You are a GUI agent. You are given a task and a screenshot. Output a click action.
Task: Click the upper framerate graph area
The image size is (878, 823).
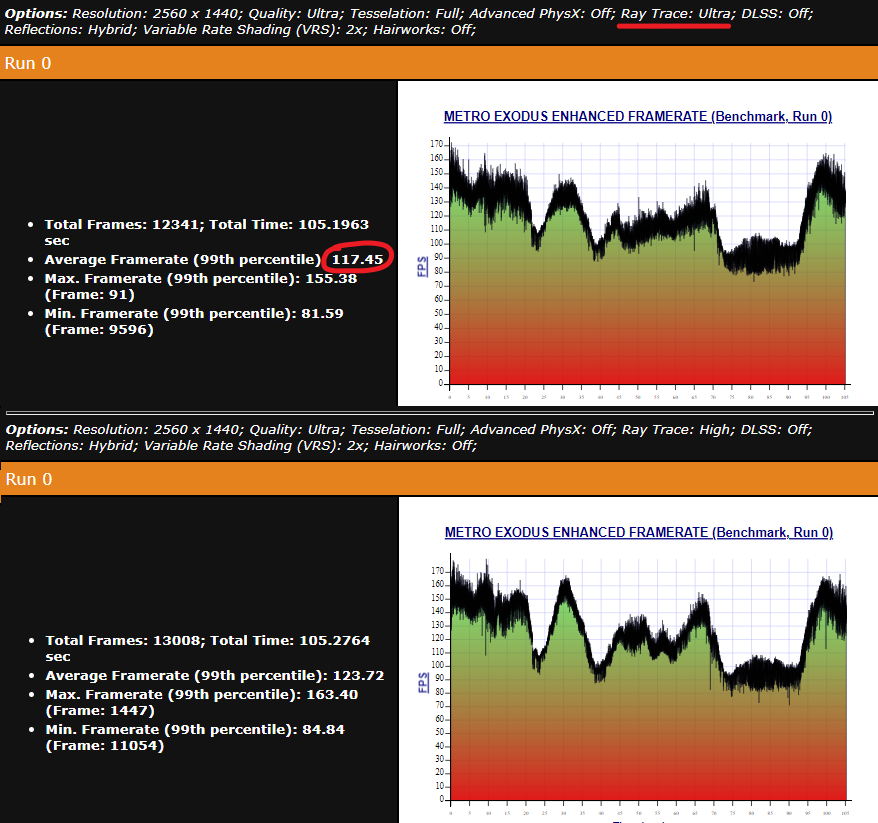pos(647,263)
